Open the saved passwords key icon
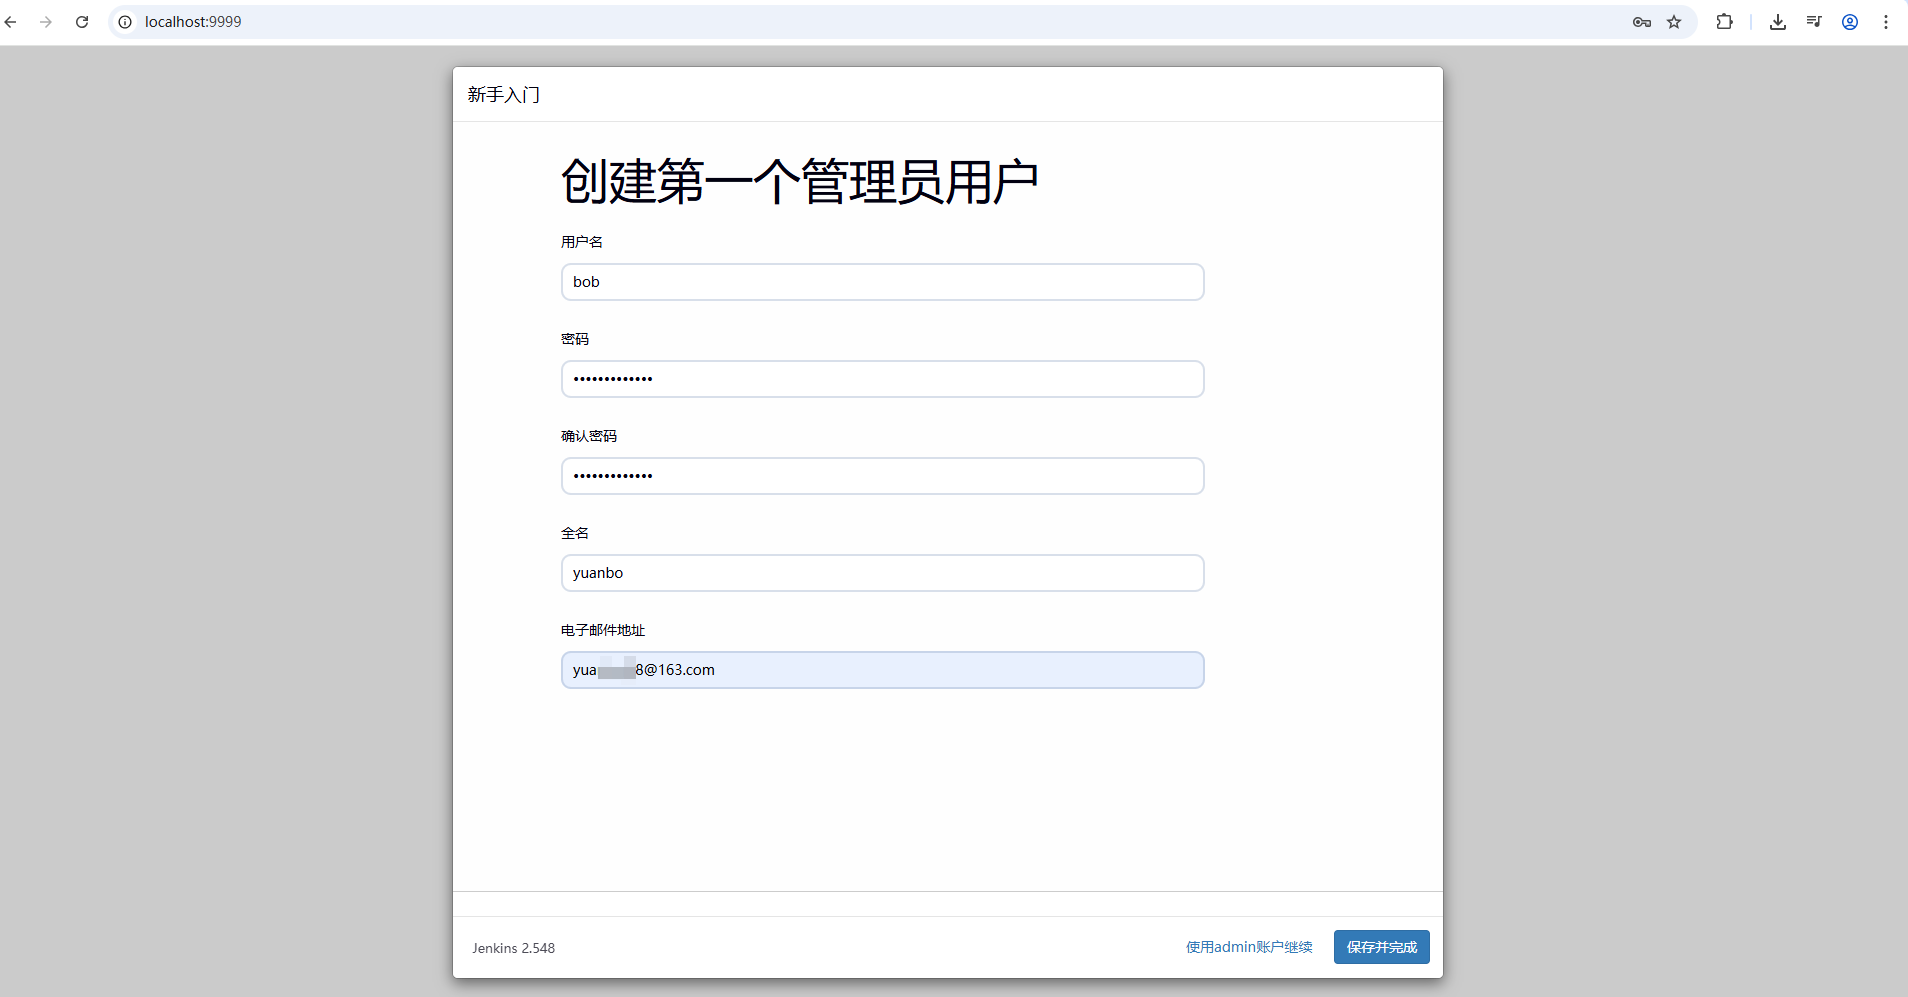Screen dimensions: 1908x997 (x=1641, y=22)
